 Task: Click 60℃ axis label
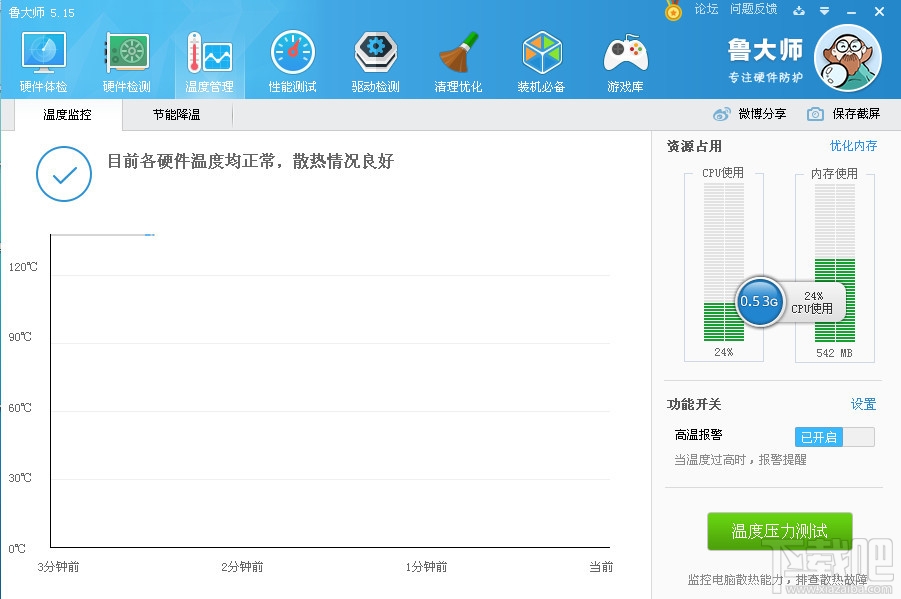pyautogui.click(x=20, y=408)
